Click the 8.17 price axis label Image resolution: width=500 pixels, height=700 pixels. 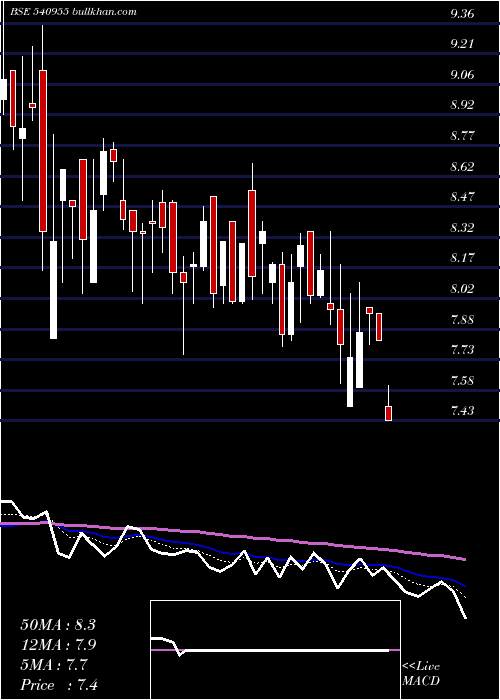click(462, 258)
